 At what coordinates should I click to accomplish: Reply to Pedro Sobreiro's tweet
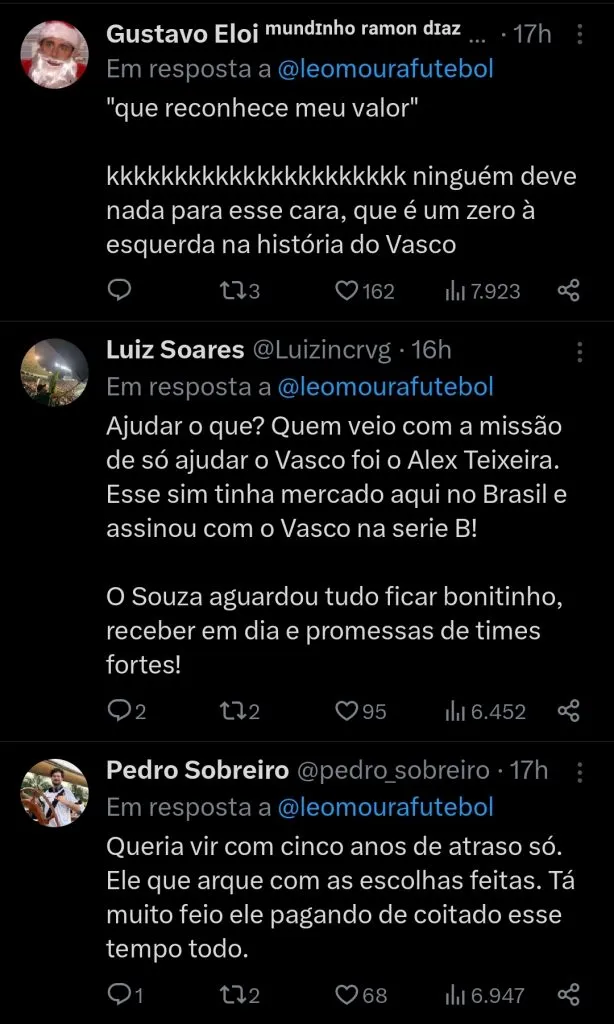click(x=120, y=994)
